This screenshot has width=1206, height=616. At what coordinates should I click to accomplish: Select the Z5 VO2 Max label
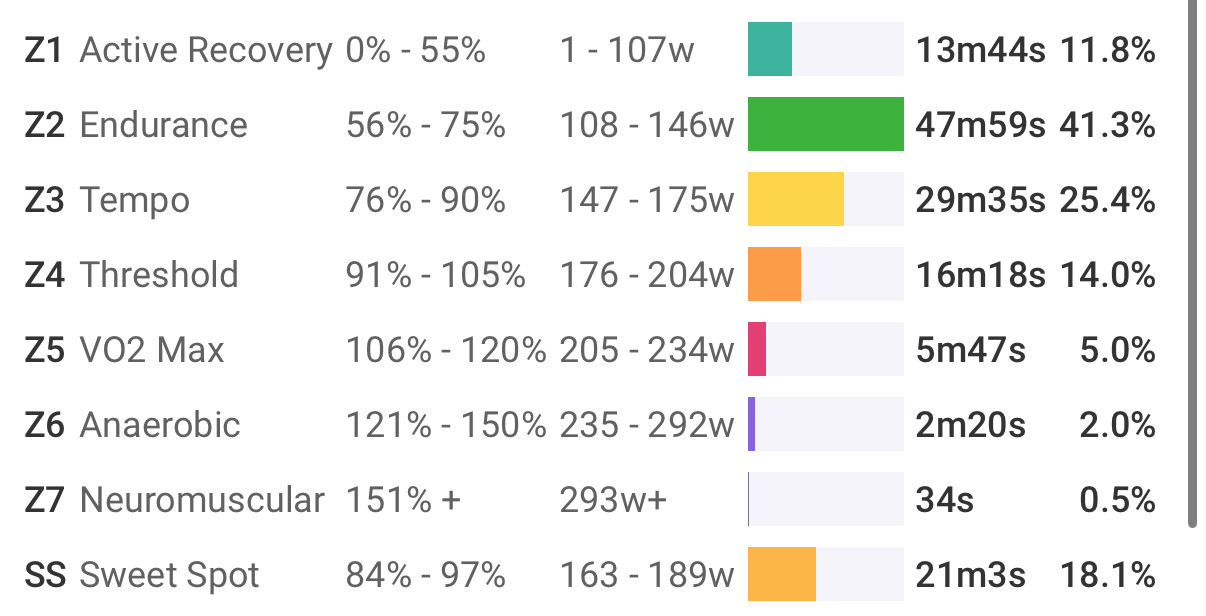click(124, 350)
